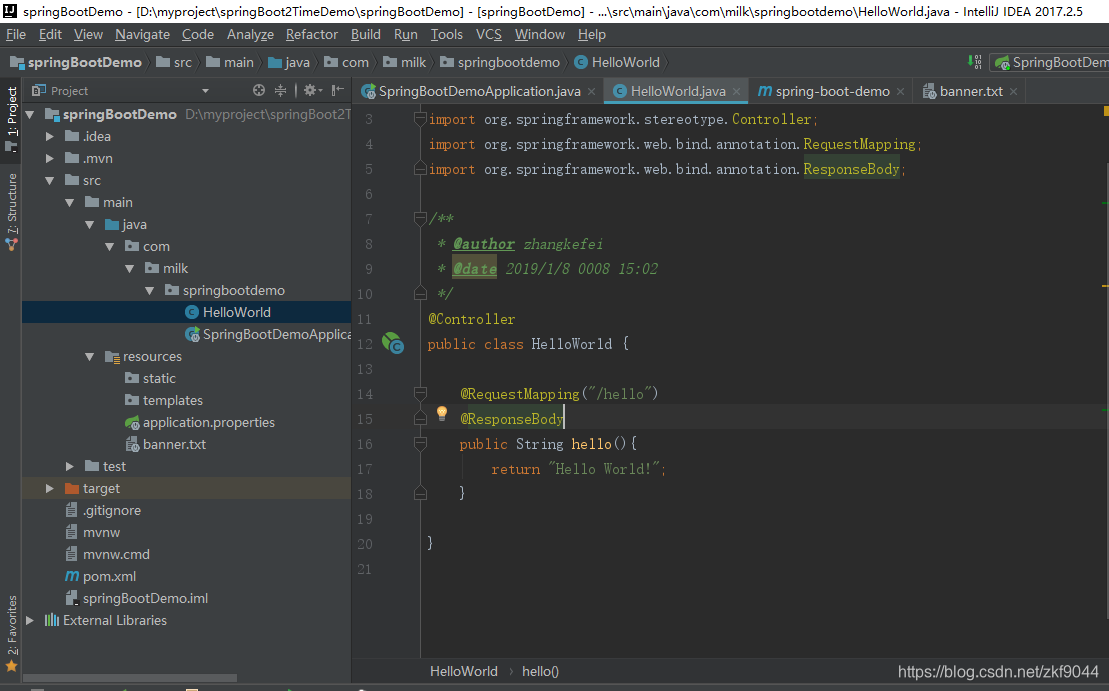Expand the .mvn folder
Viewport: 1109px width, 691px height.
(50, 158)
